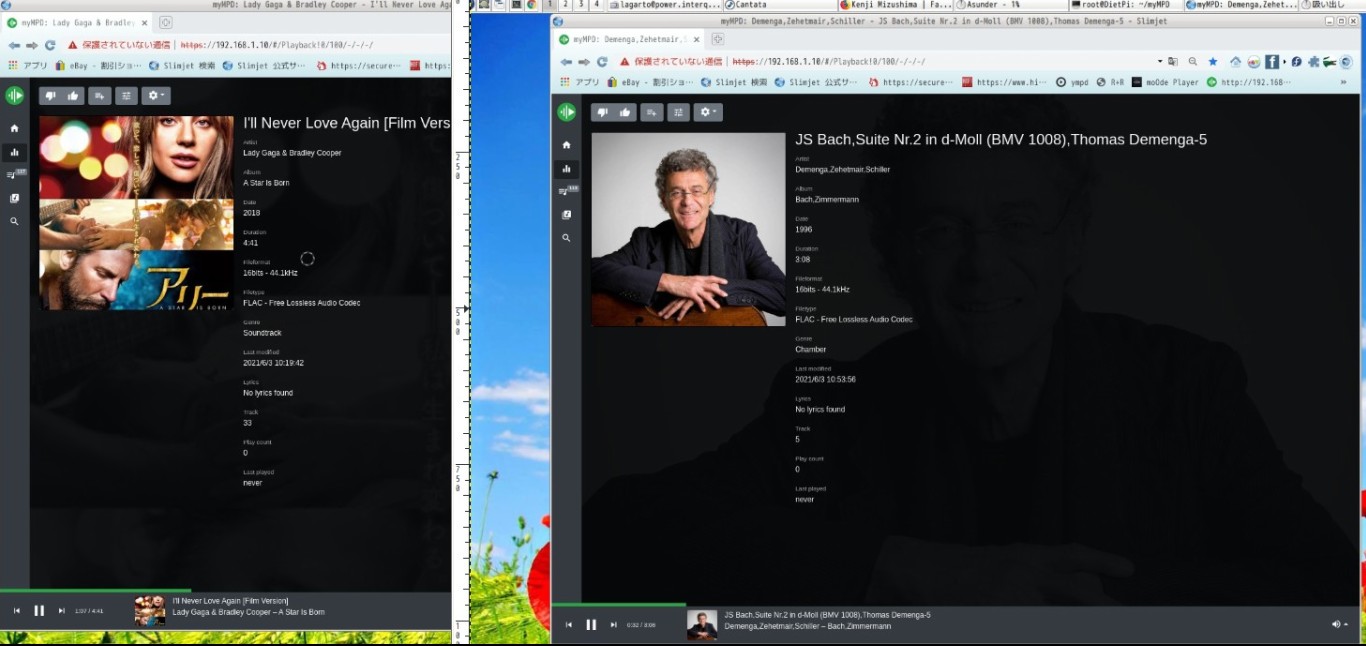This screenshot has height=646, width=1366.
Task: Click add-to-playlist icon in right player toolbar
Action: [651, 112]
